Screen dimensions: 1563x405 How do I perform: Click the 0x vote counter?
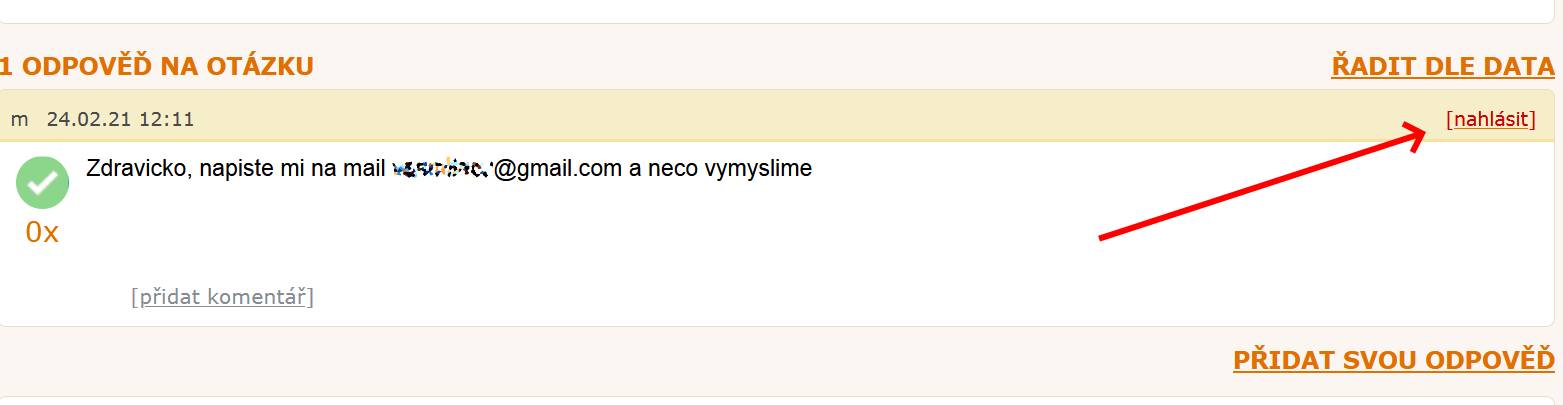tap(42, 232)
